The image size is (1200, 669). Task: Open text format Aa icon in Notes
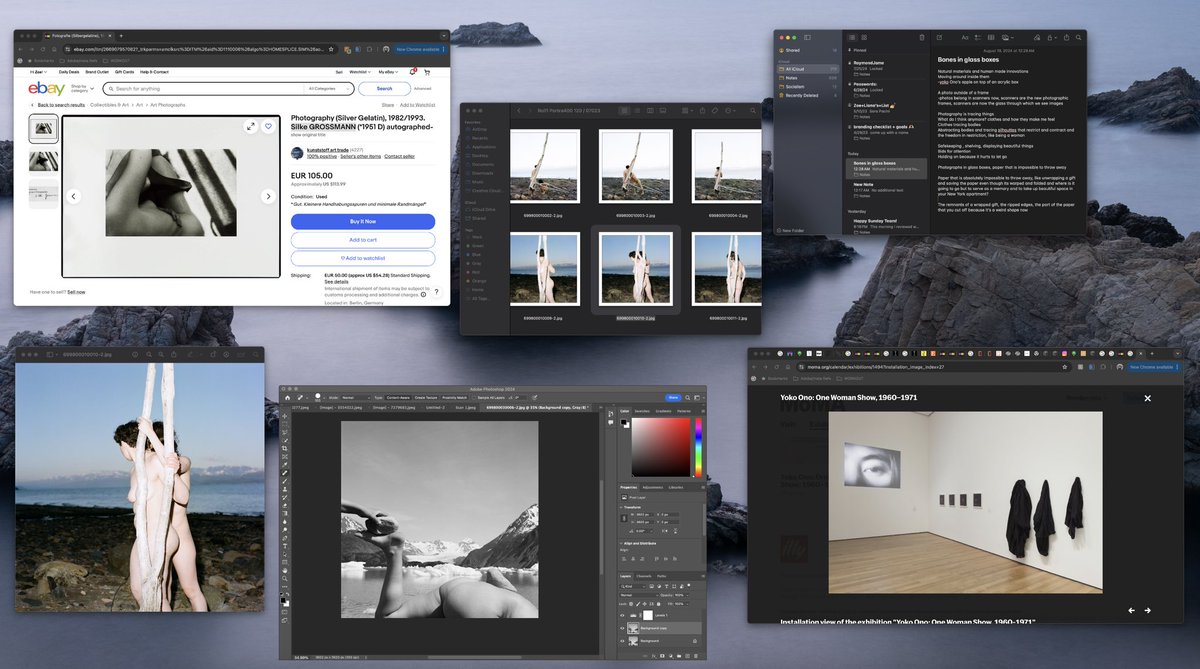965,38
